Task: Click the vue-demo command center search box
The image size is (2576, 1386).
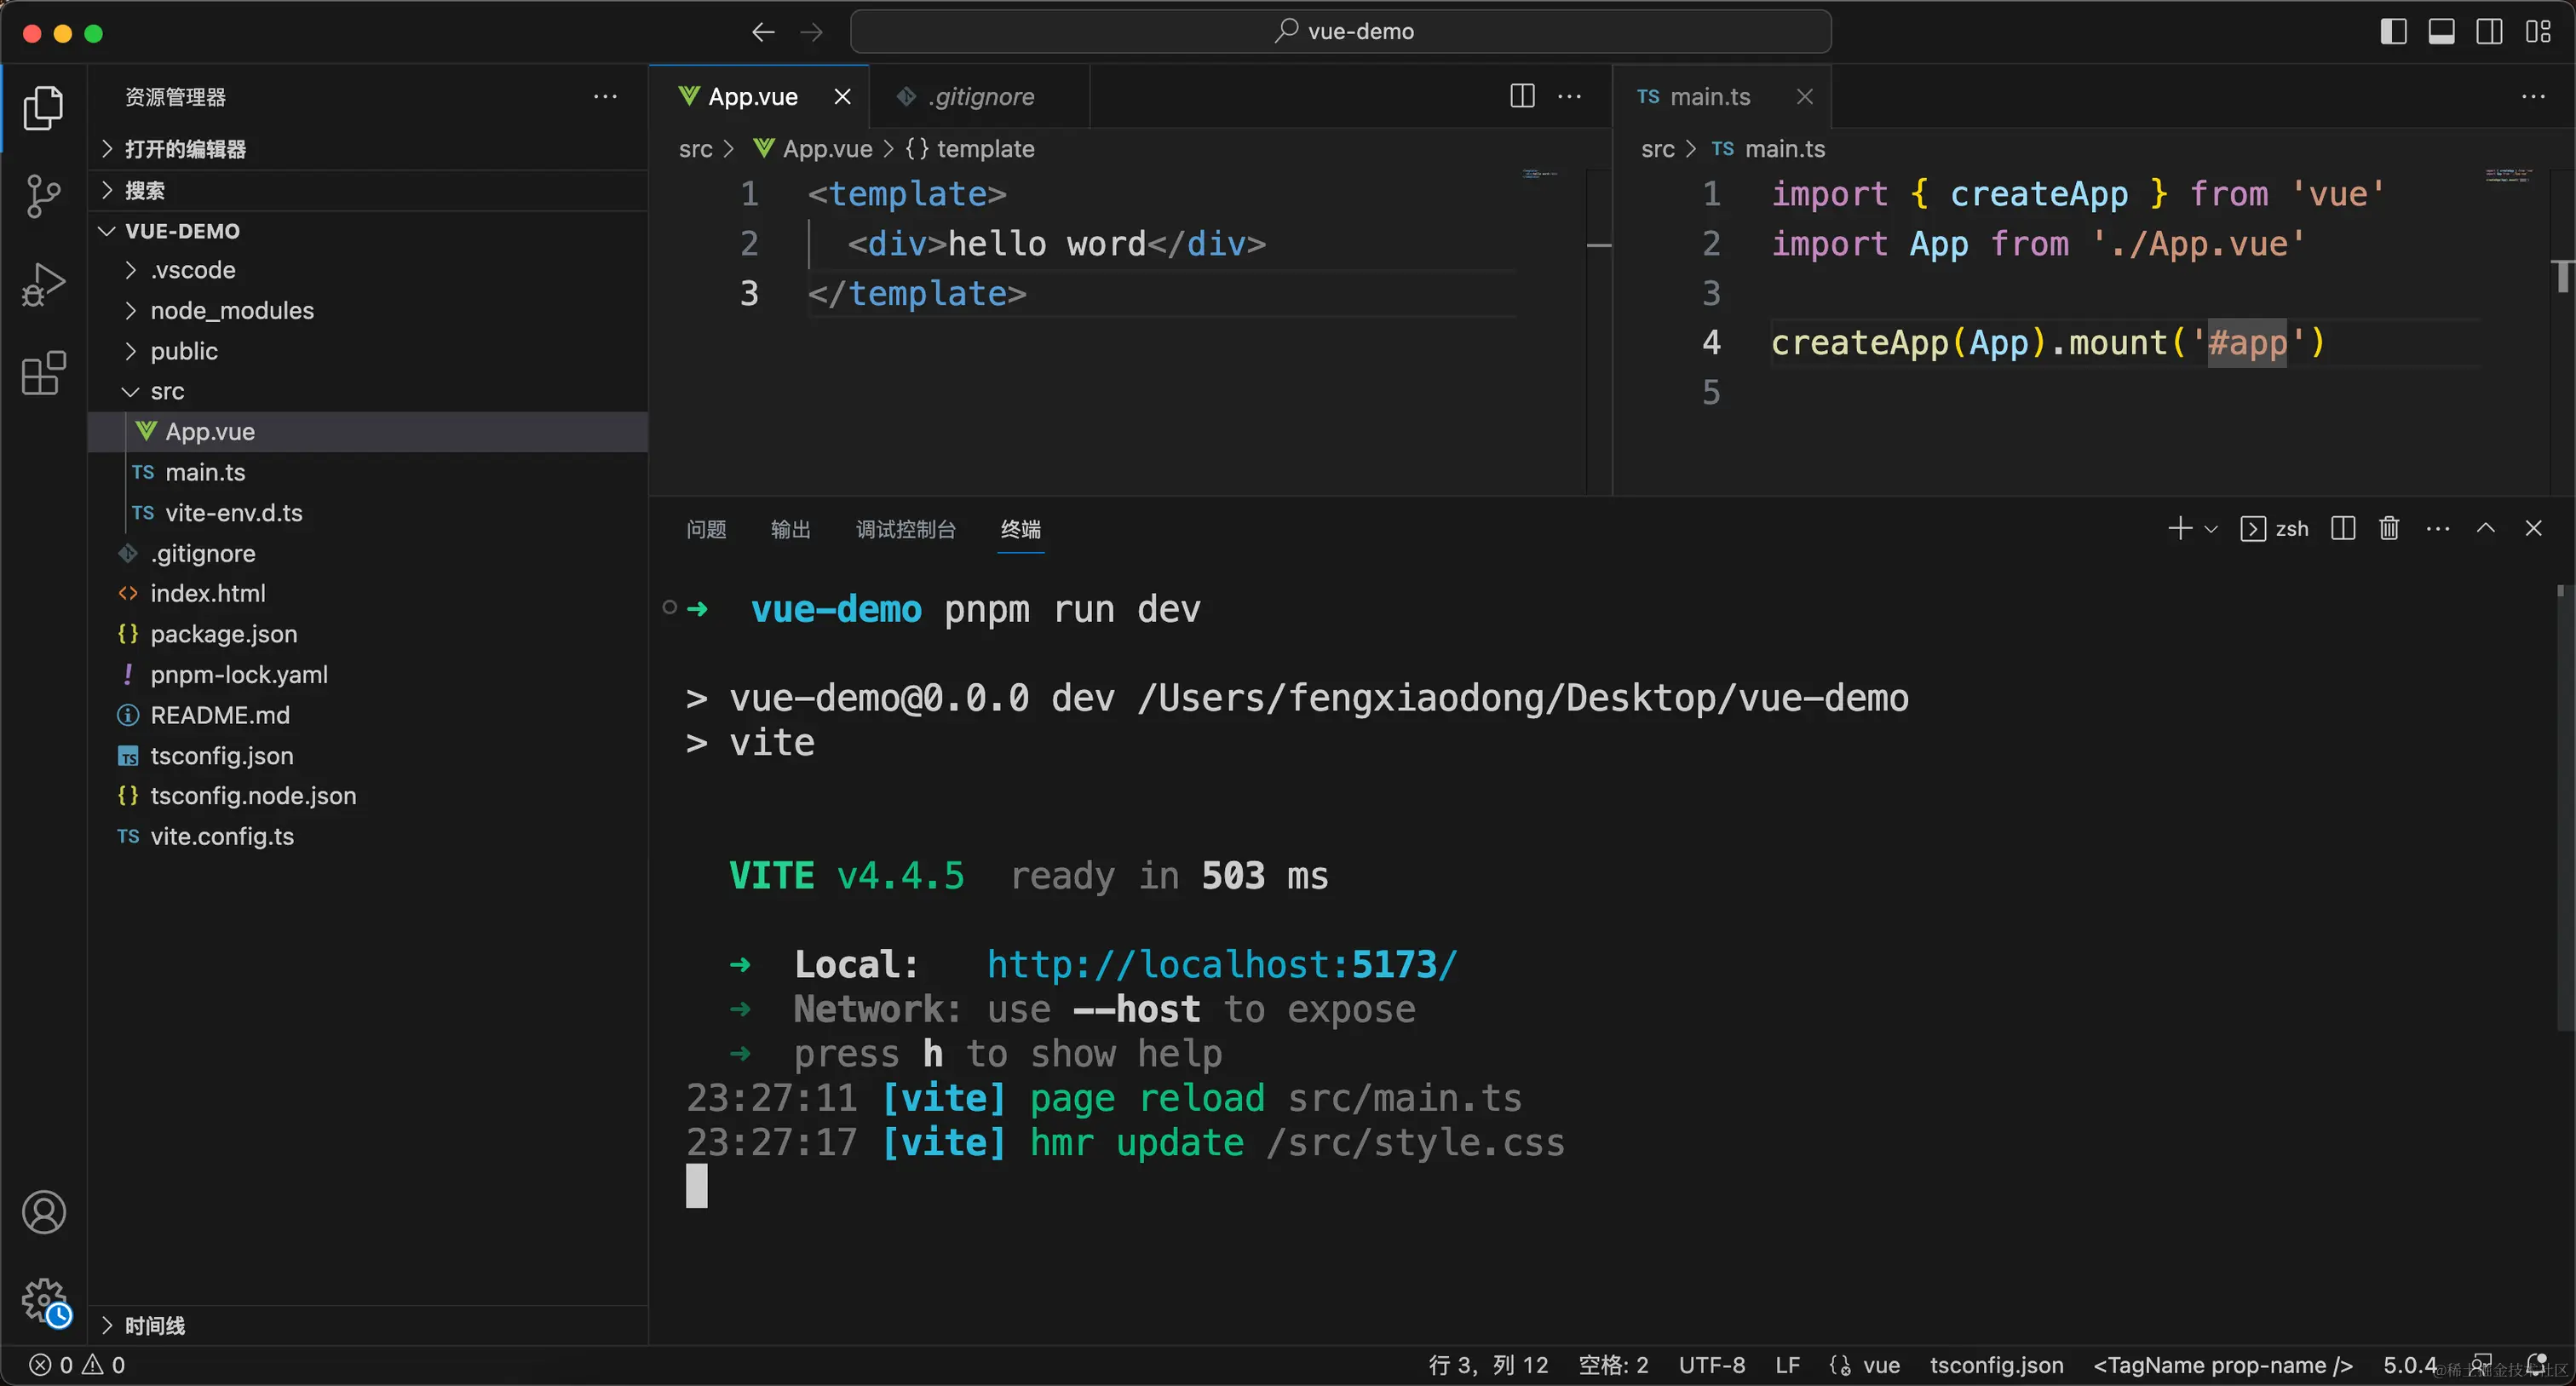Action: point(1340,32)
